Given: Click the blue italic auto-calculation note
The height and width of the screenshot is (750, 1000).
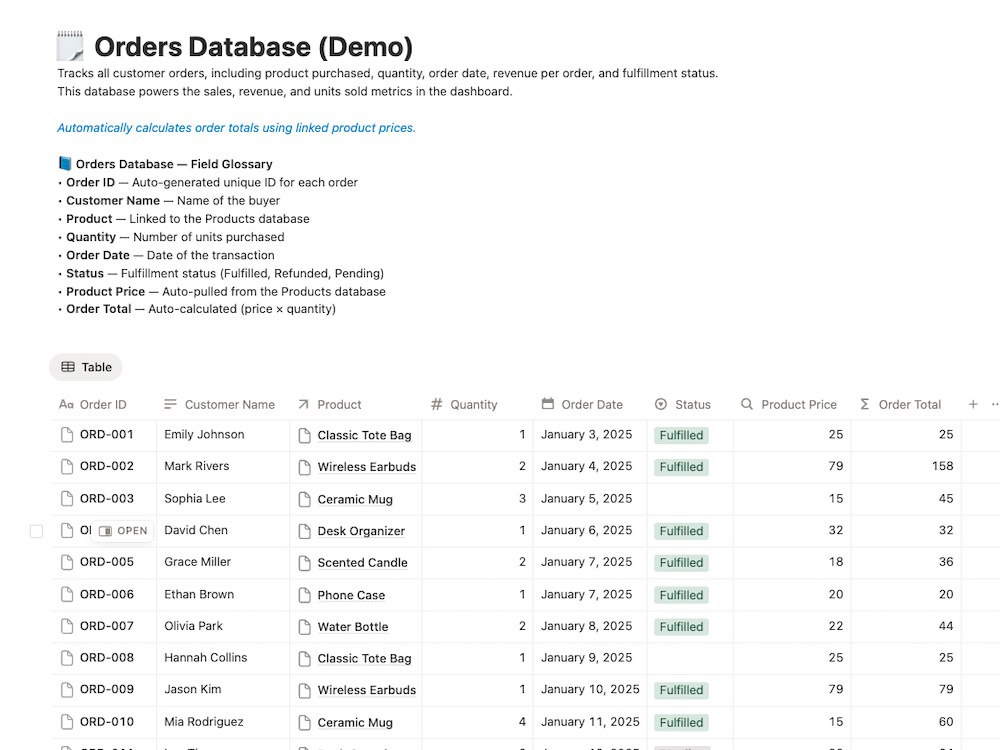Looking at the screenshot, I should [237, 128].
